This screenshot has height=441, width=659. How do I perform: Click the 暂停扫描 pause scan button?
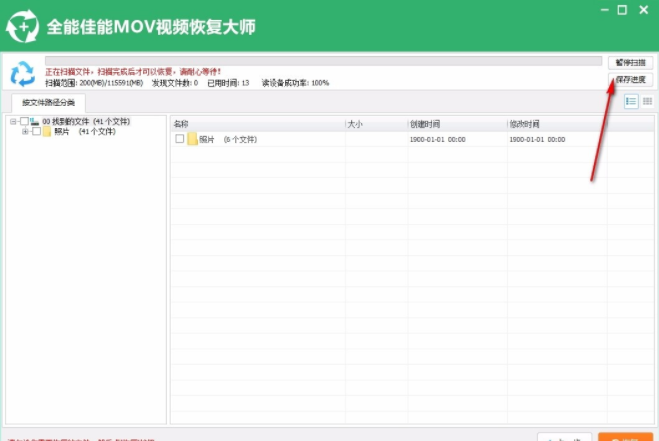tap(630, 63)
